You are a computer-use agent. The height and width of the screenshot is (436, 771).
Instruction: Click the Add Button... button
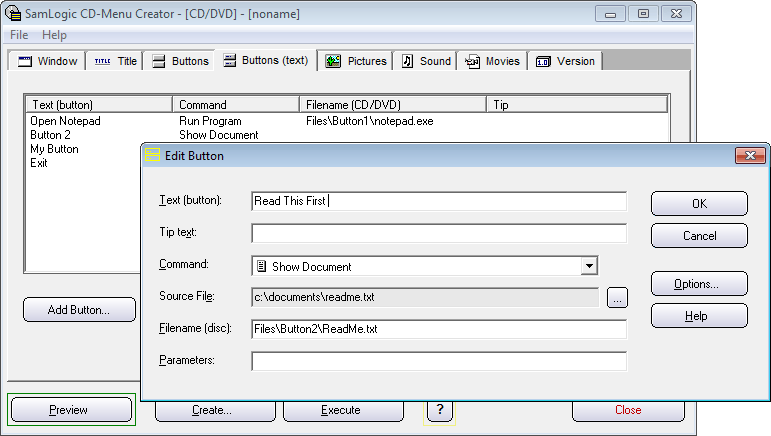(79, 310)
